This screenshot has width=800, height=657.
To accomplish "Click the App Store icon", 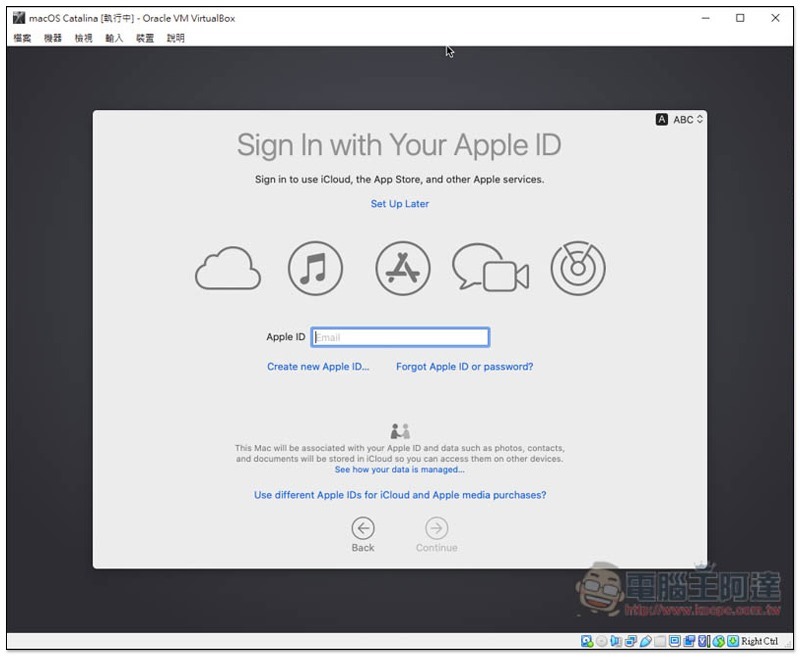I will click(x=403, y=268).
